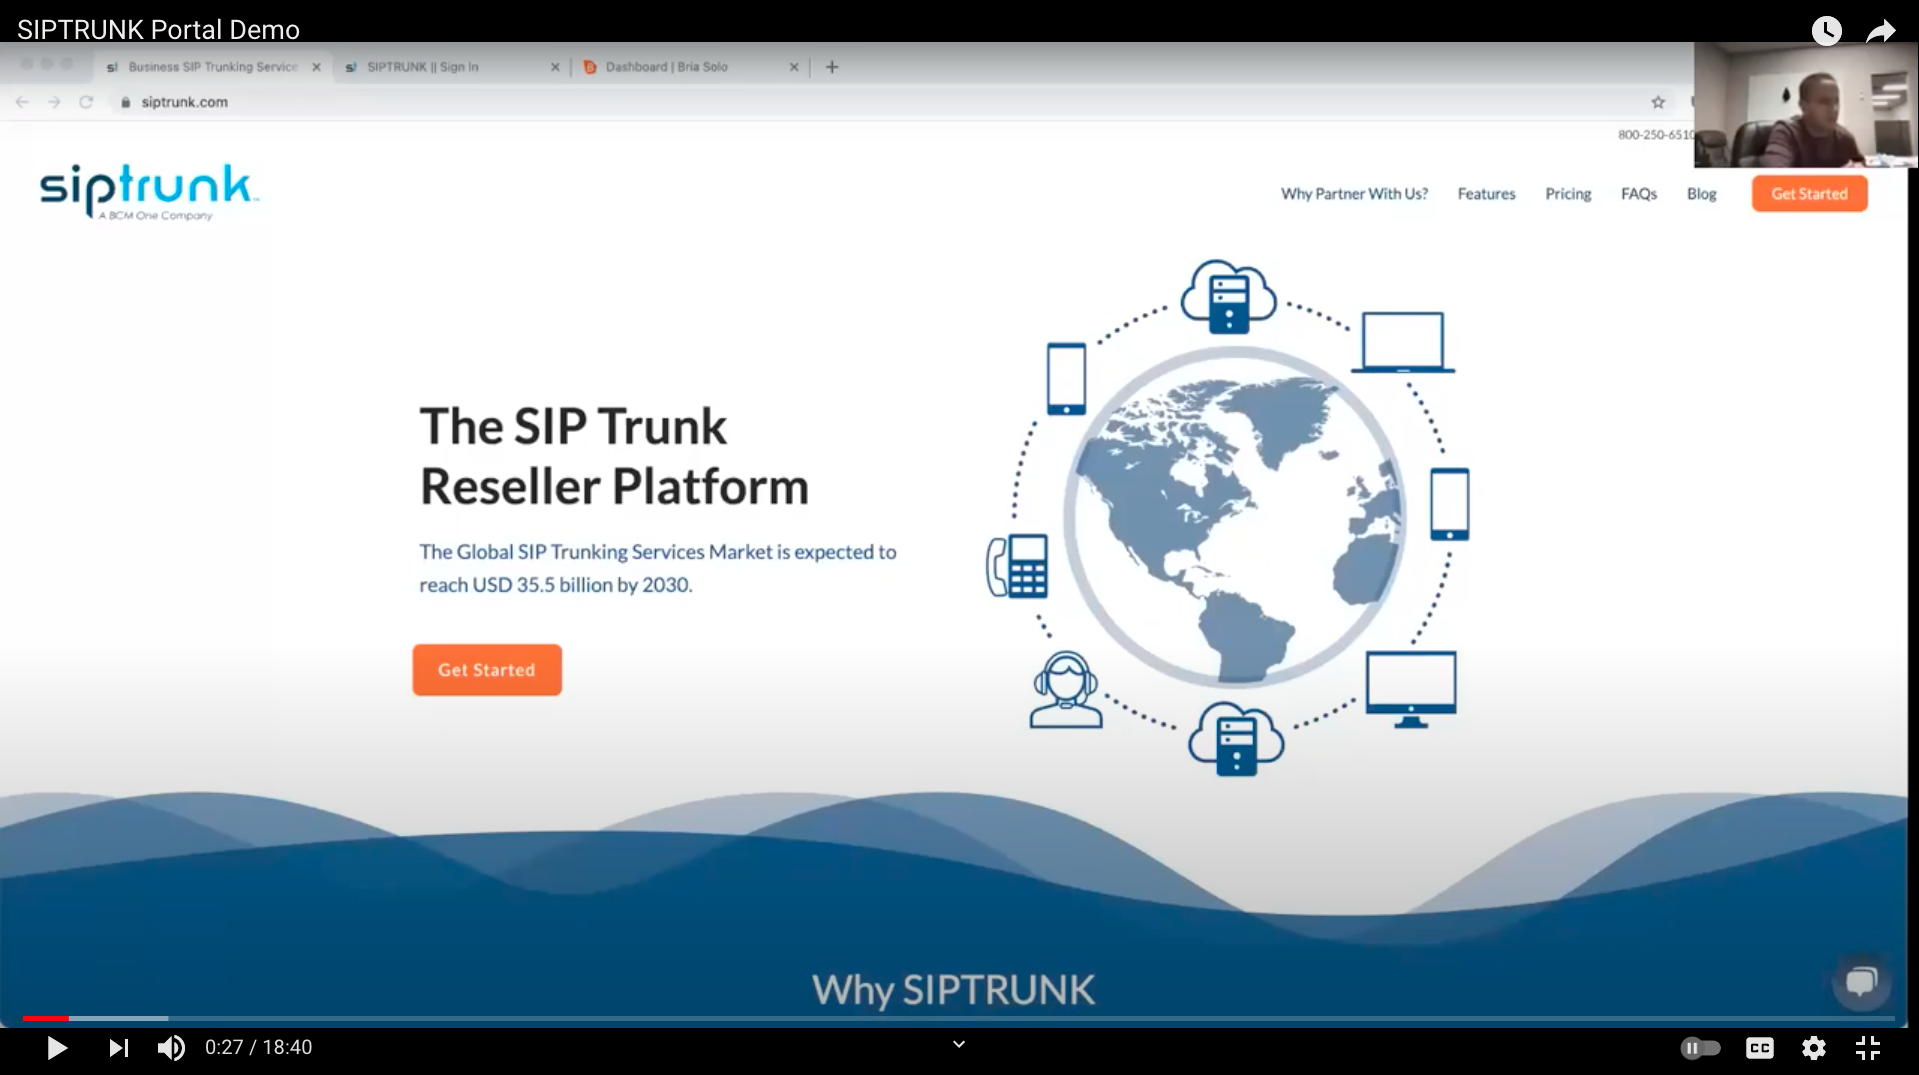The image size is (1919, 1075).
Task: Open Why Partner With Us? link
Action: click(1354, 194)
